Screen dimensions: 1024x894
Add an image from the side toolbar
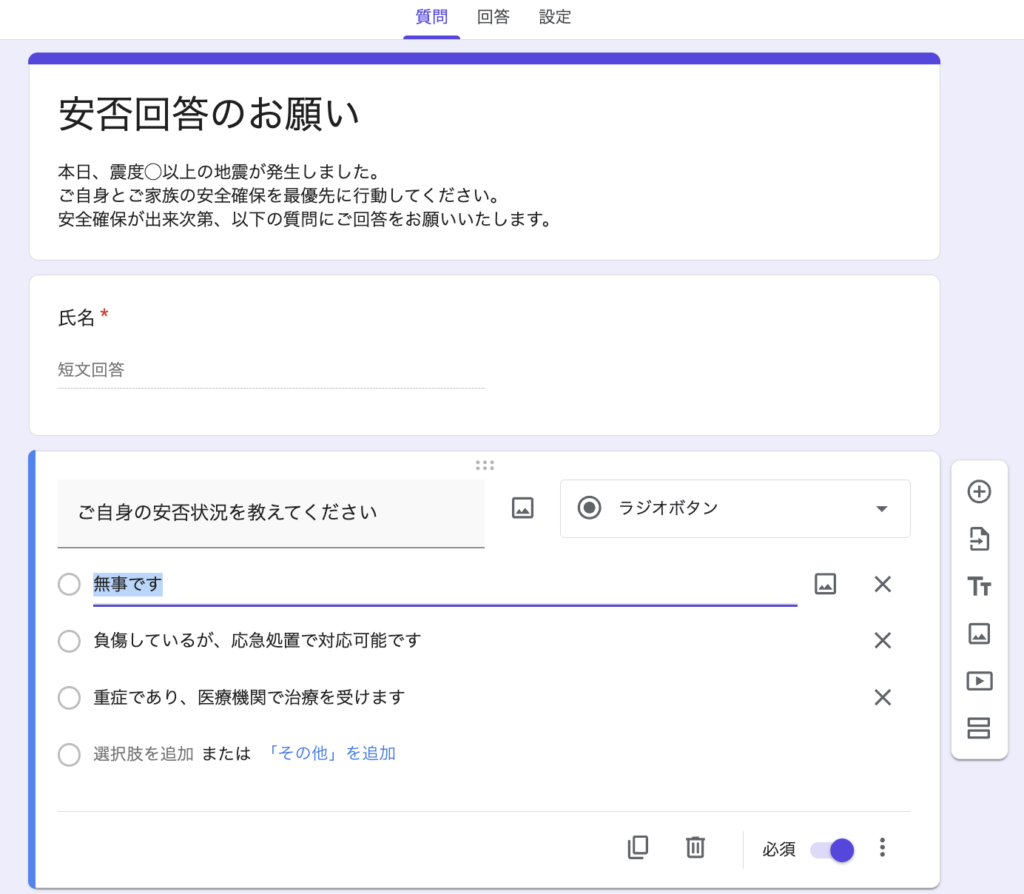[979, 633]
